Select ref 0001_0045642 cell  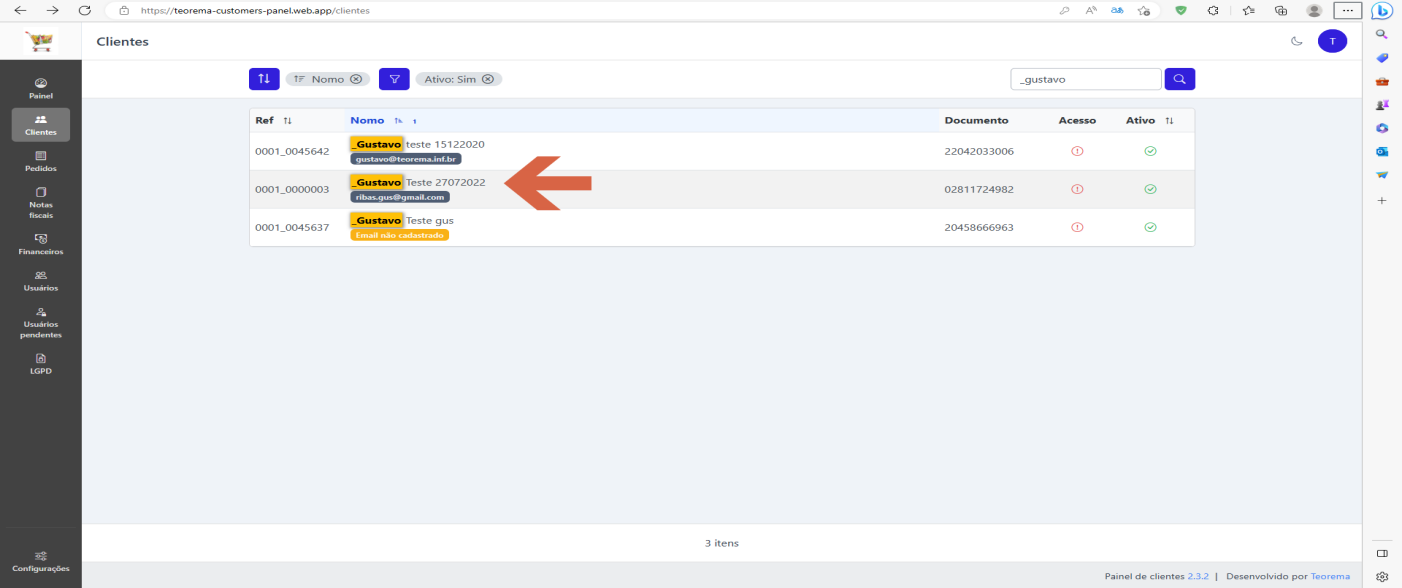[x=292, y=151]
